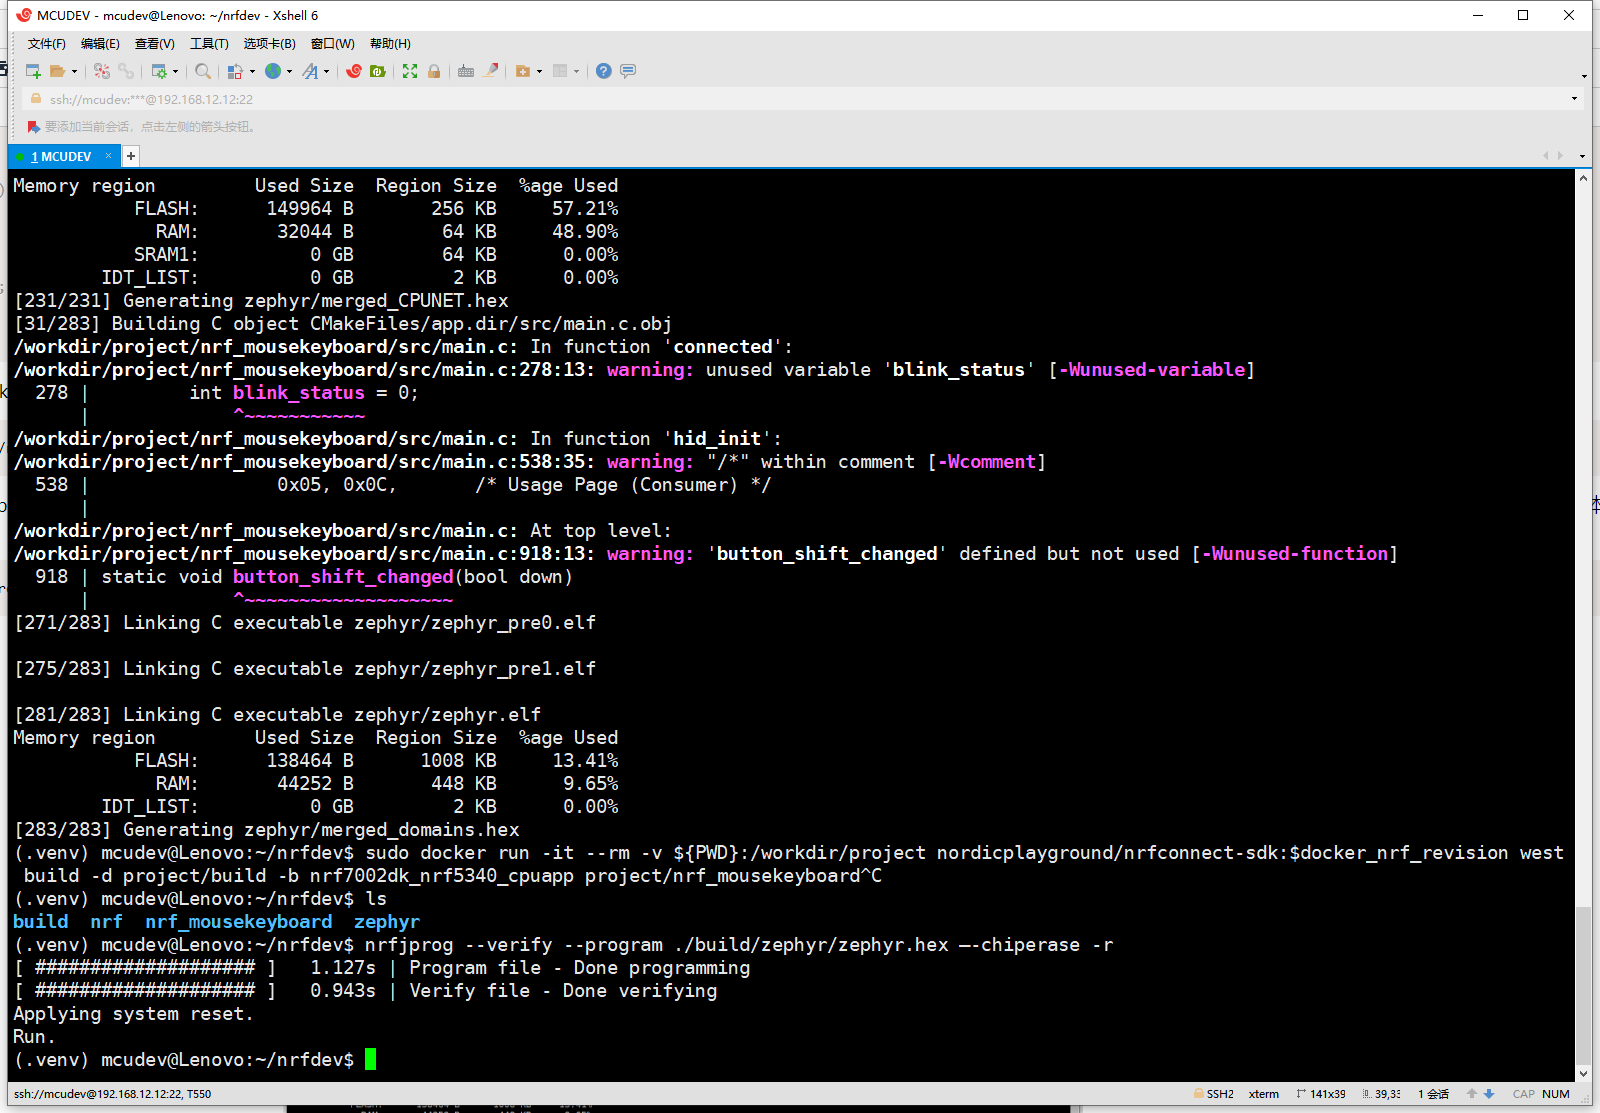Open session properties via the gear-window icon
Viewport: 1600px width, 1113px height.
coord(159,71)
